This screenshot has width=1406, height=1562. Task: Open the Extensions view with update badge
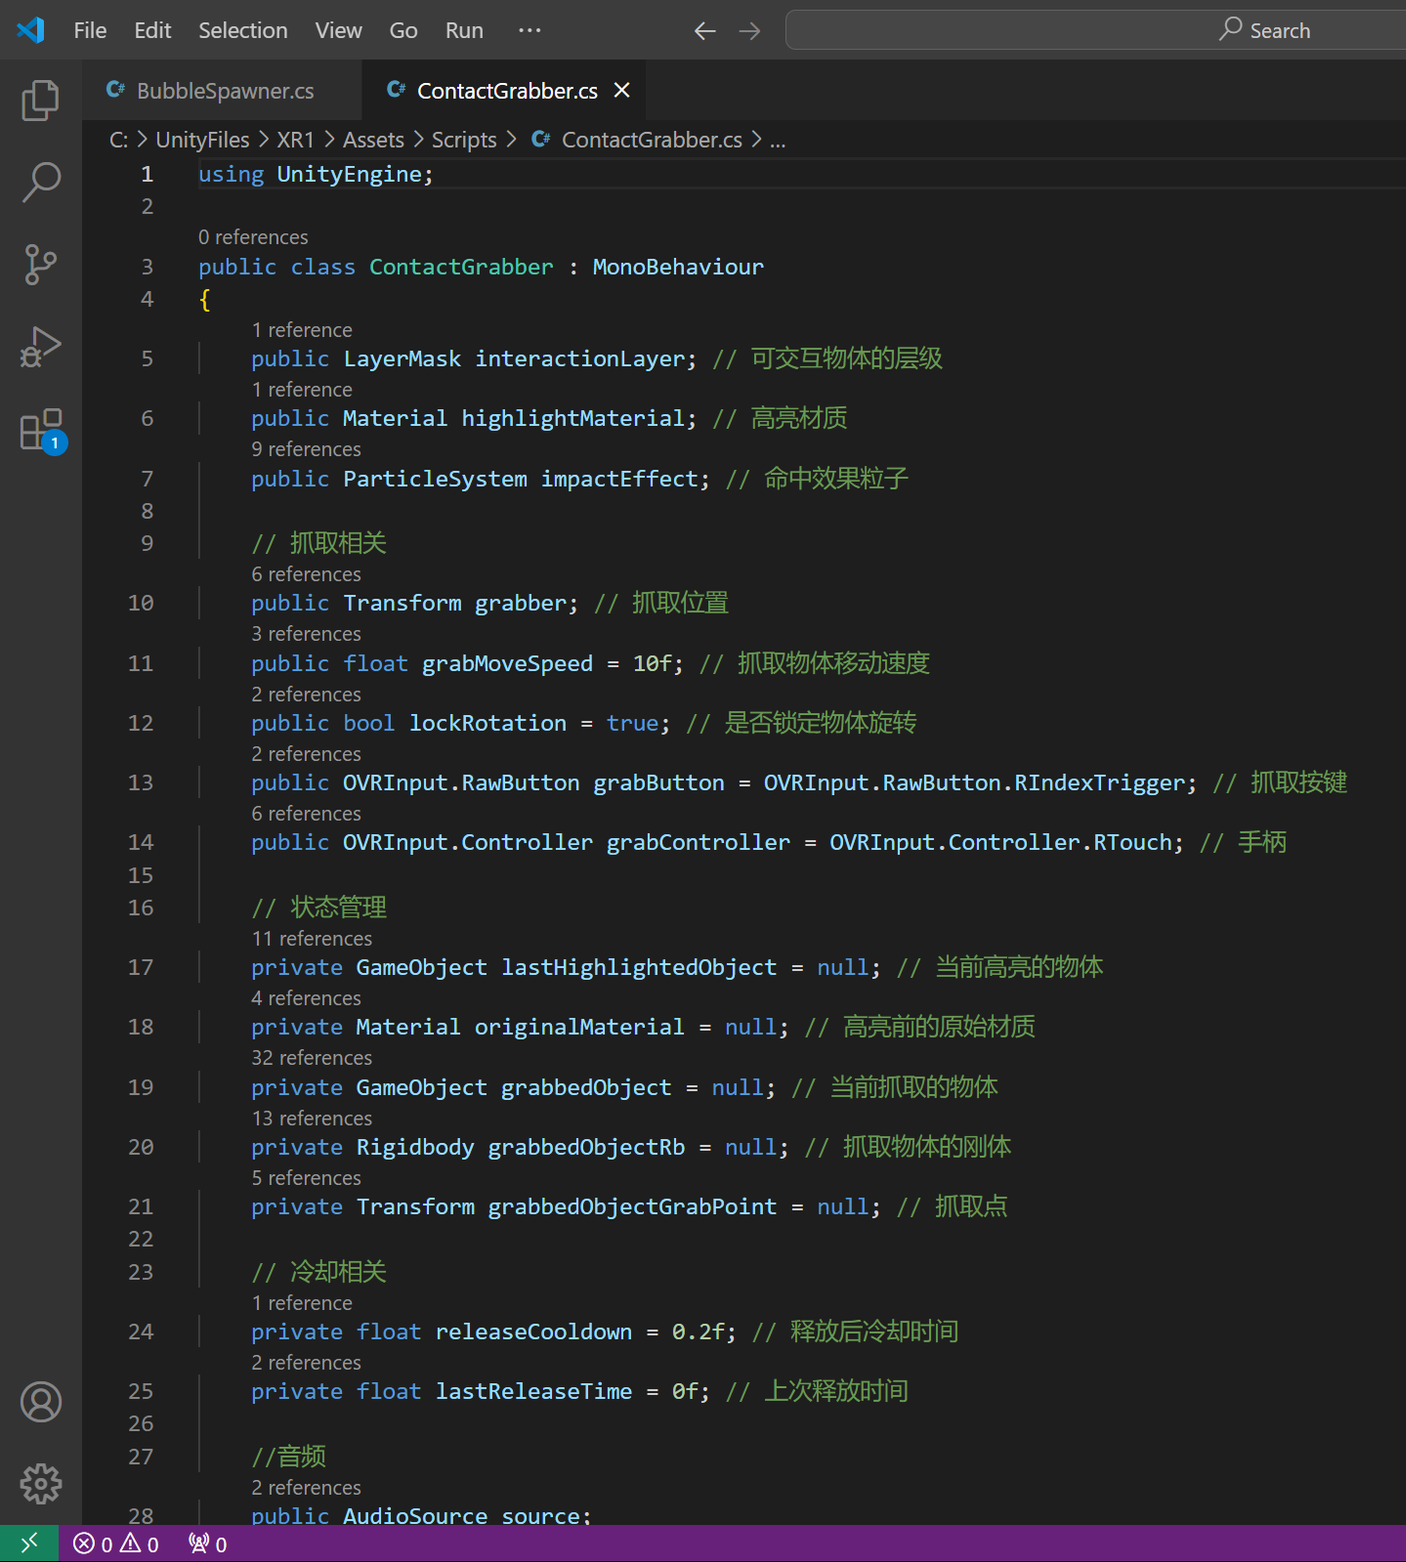coord(40,430)
